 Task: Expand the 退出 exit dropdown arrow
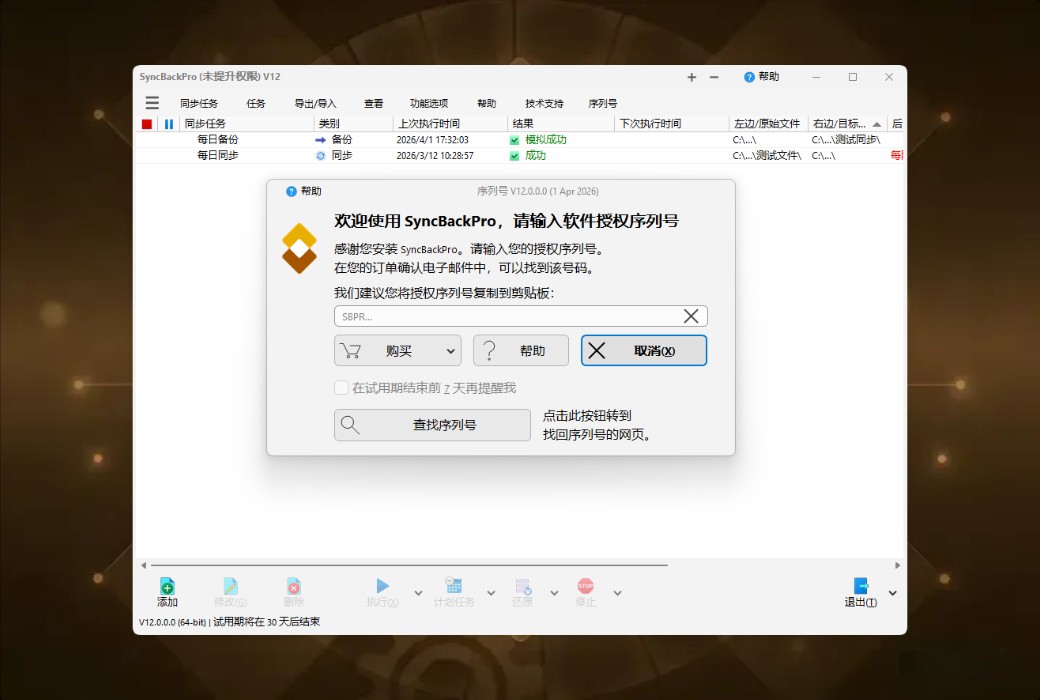(890, 593)
